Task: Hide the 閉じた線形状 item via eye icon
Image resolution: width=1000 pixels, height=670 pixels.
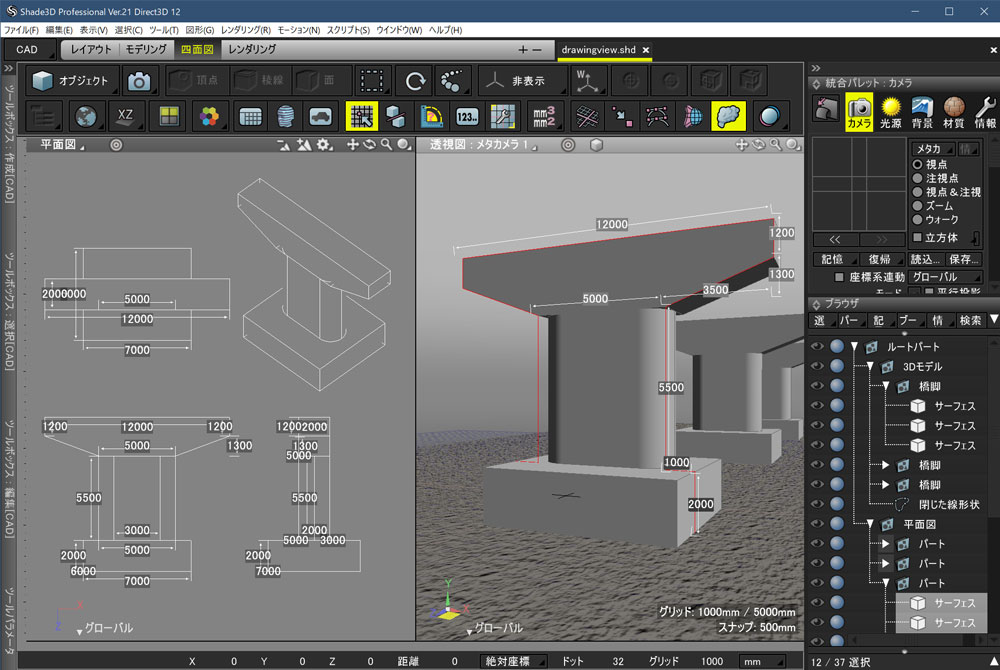Action: pyautogui.click(x=817, y=505)
